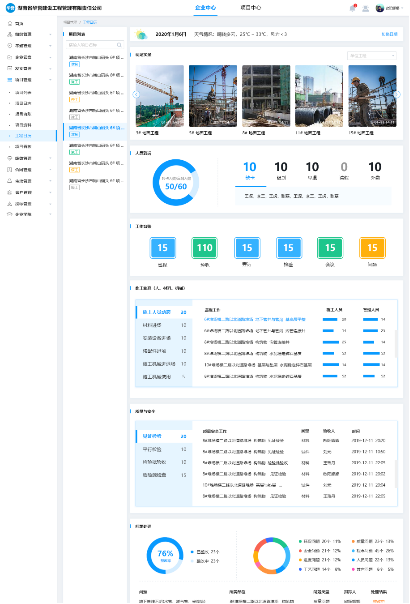The width and height of the screenshot is (410, 604).
Task: Switch to the 项目中心 top tab
Action: 250,8
